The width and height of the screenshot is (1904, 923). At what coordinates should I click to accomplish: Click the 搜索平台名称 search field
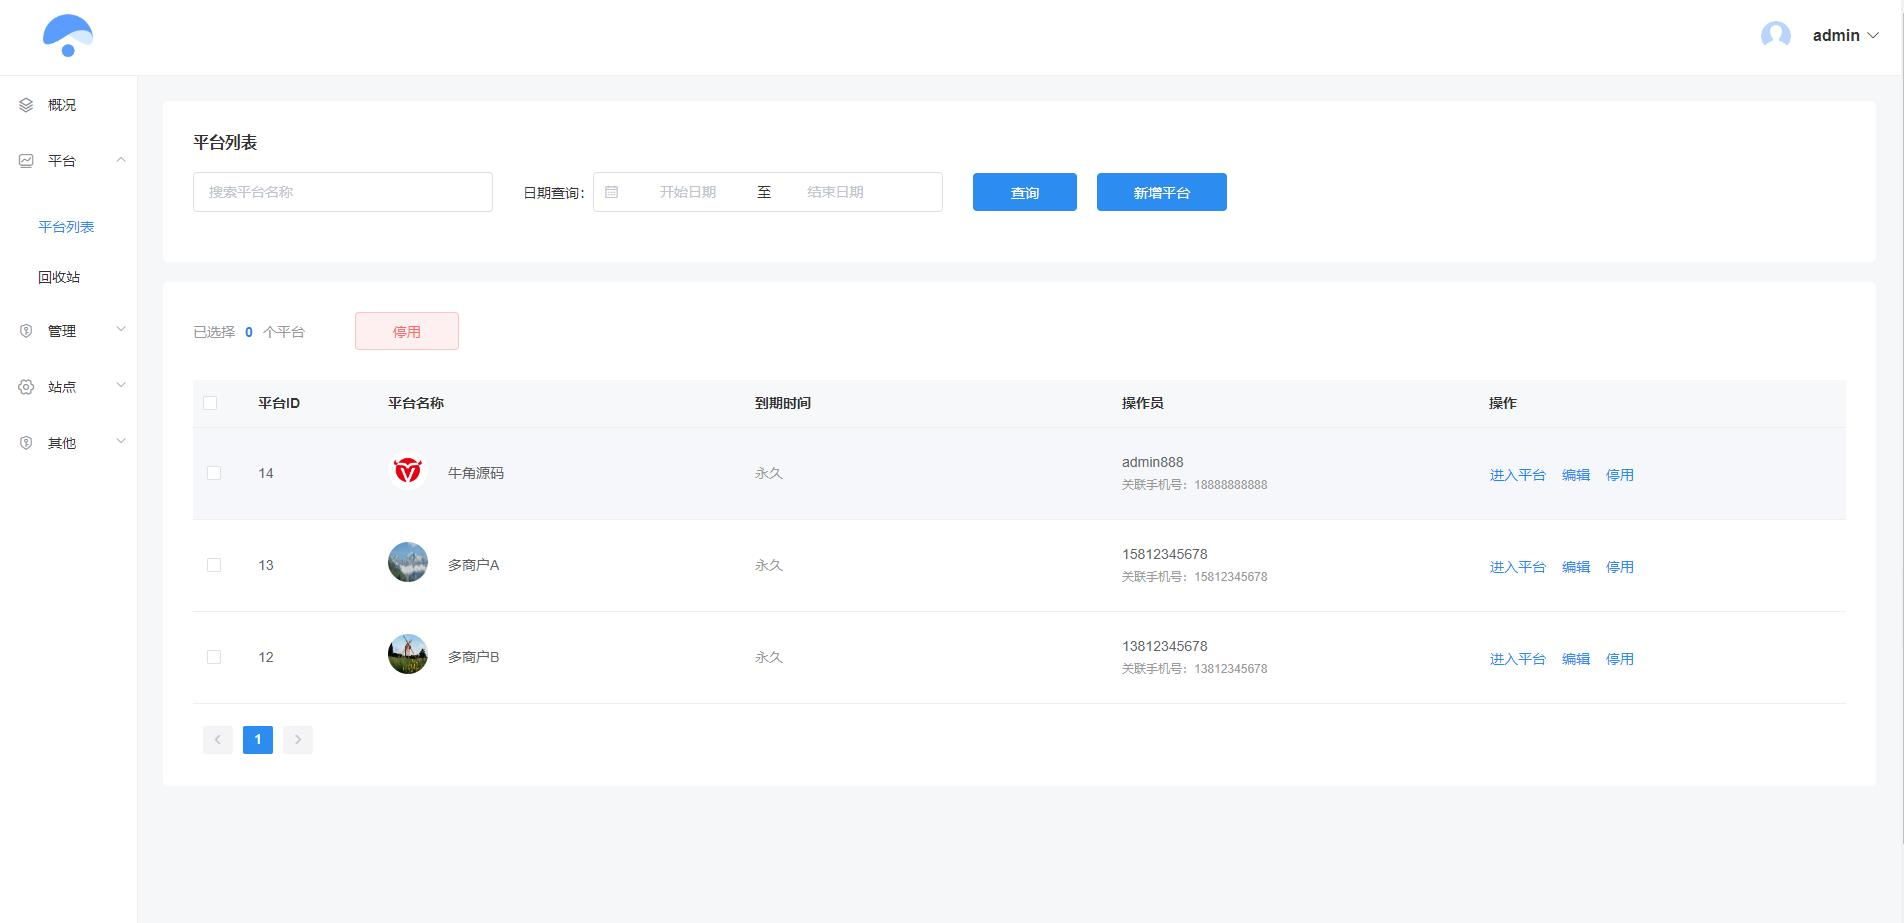pyautogui.click(x=343, y=192)
